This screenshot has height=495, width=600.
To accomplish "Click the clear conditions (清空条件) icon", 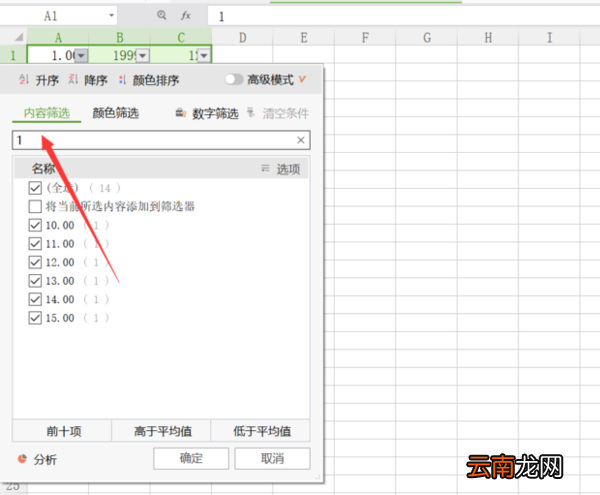I will point(251,113).
